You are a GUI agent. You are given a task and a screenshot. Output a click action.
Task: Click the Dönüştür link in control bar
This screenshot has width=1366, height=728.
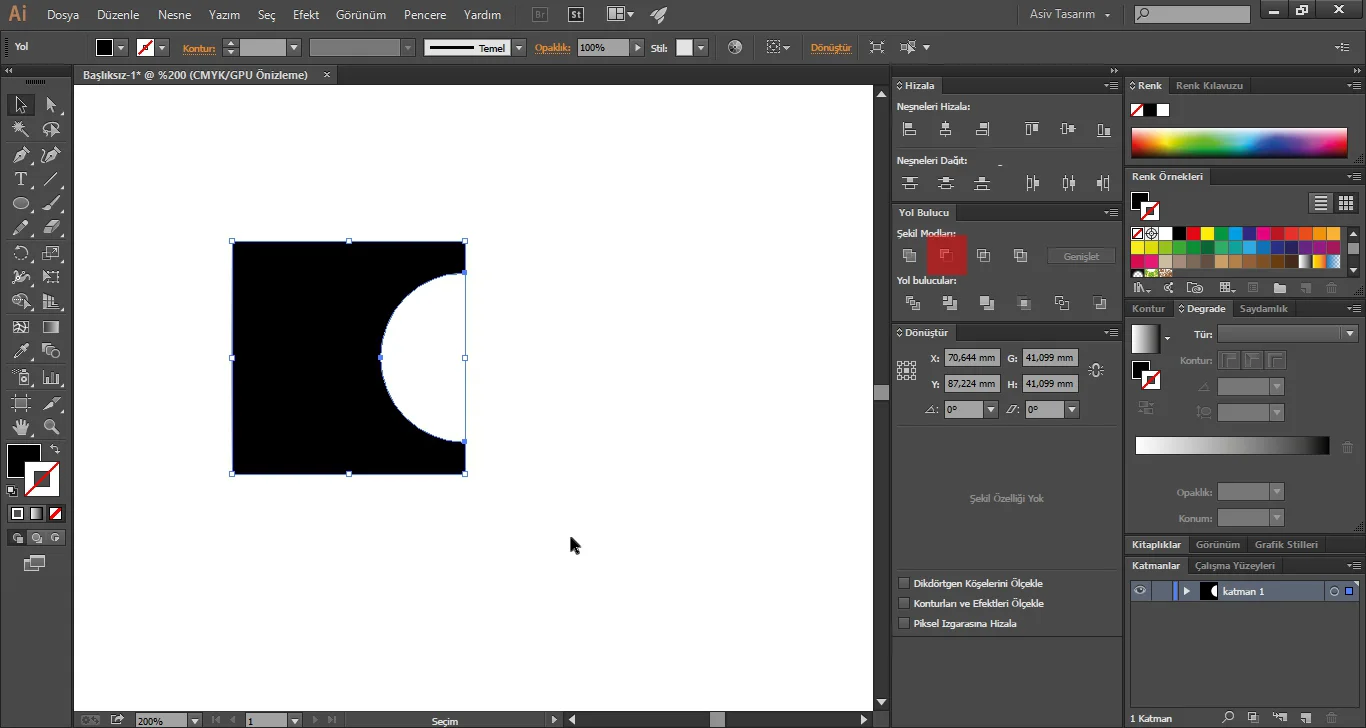(x=830, y=47)
